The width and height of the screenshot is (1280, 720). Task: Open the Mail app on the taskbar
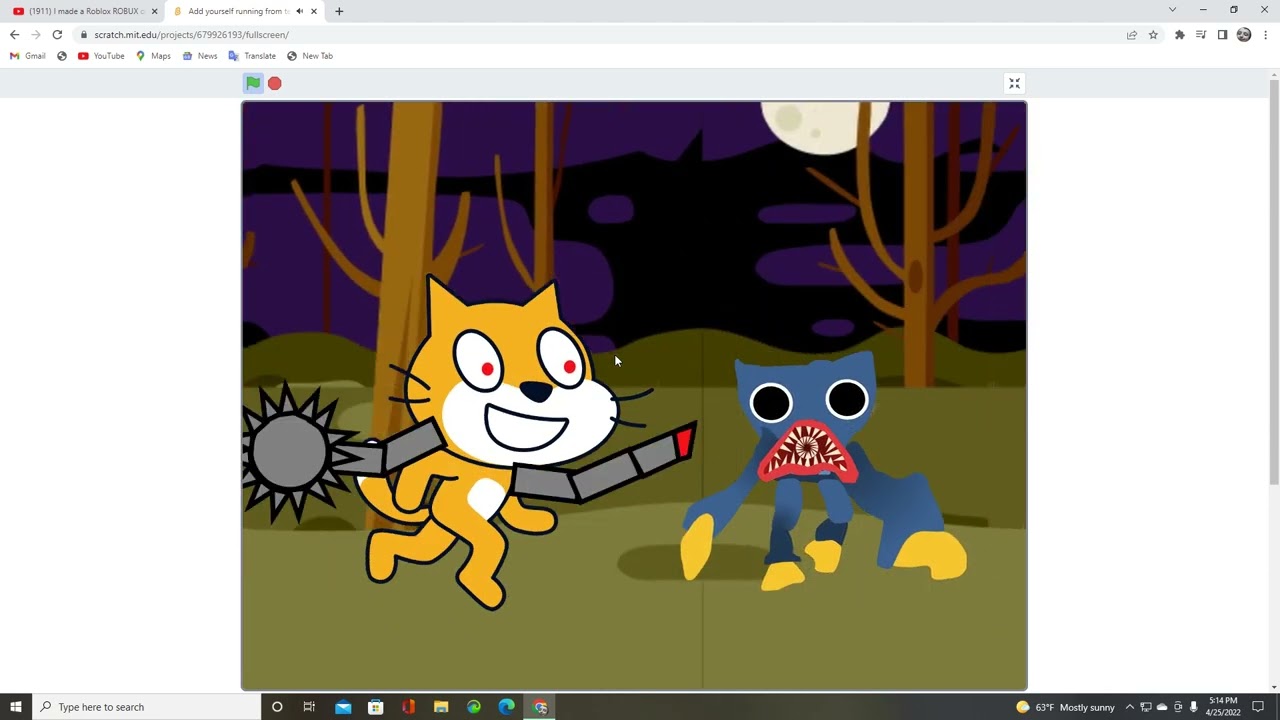[343, 707]
